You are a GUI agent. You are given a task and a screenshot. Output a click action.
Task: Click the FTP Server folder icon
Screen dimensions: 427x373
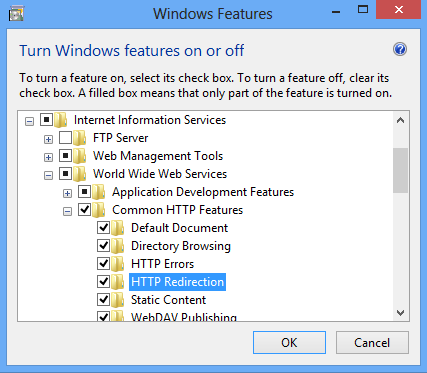pyautogui.click(x=80, y=138)
